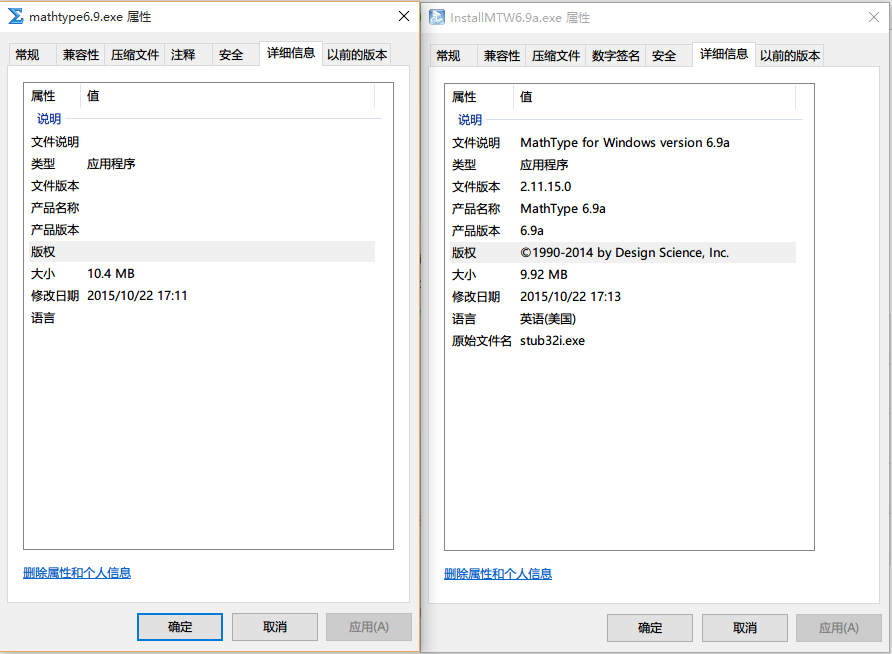This screenshot has height=654, width=892.
Task: Click the original filename value stub32i.exe
Action: [552, 341]
